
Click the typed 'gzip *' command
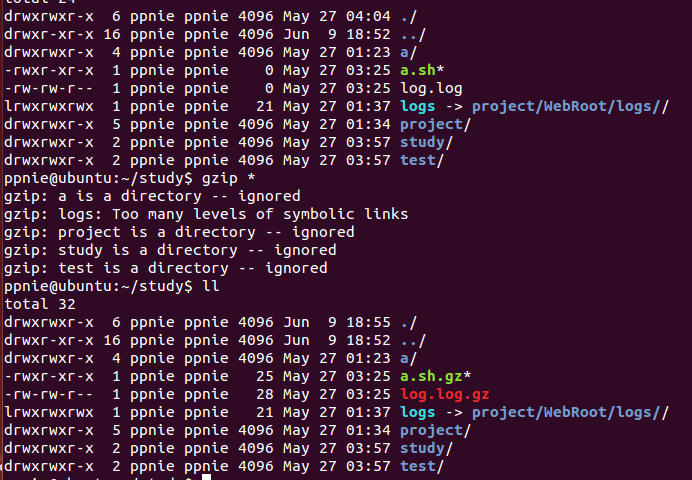226,178
